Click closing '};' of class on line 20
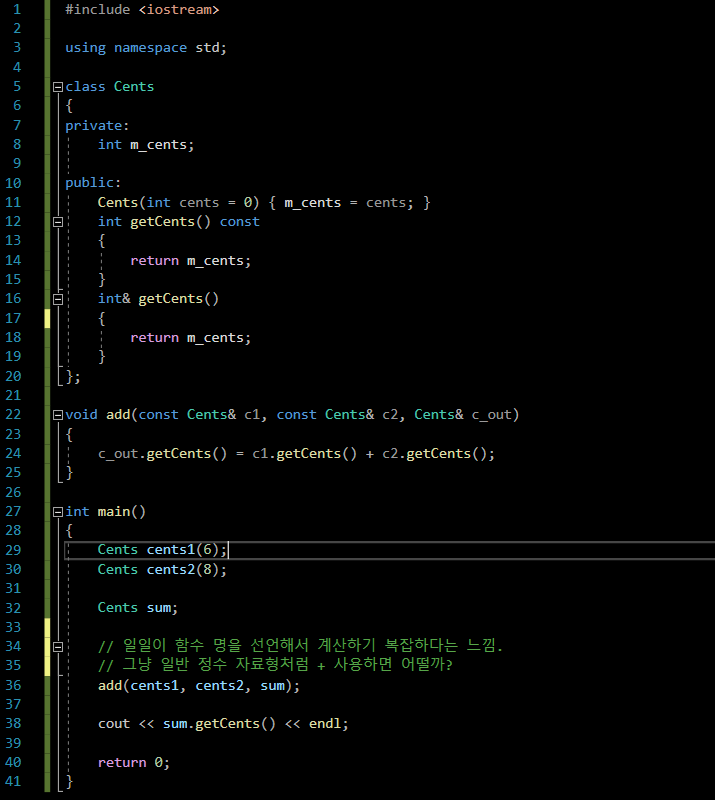Viewport: 715px width, 800px height. tap(73, 377)
